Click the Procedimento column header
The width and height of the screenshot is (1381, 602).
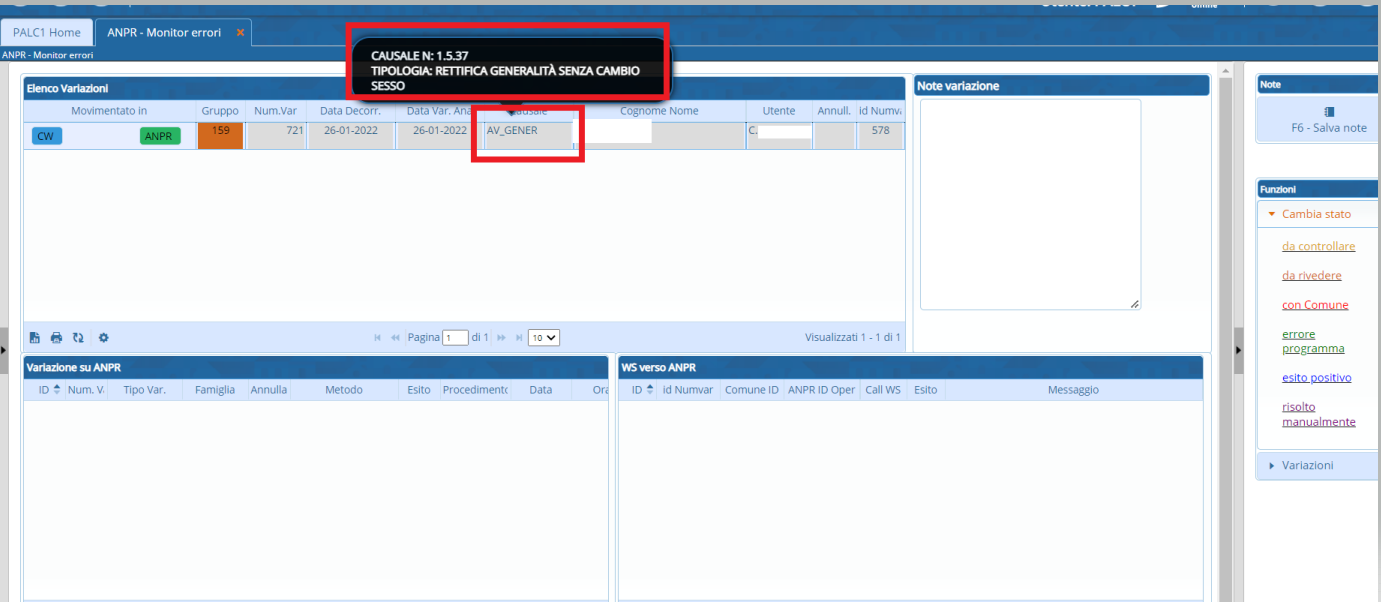click(x=475, y=390)
